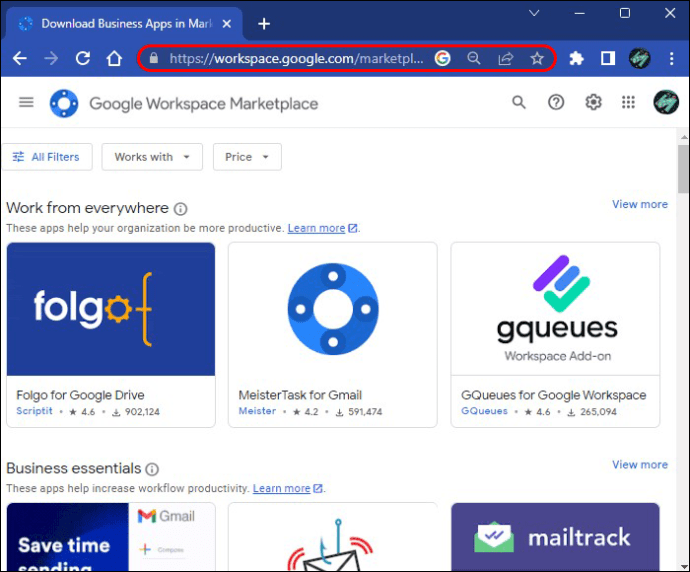Open the MeisterTask for Gmail card image

[333, 309]
